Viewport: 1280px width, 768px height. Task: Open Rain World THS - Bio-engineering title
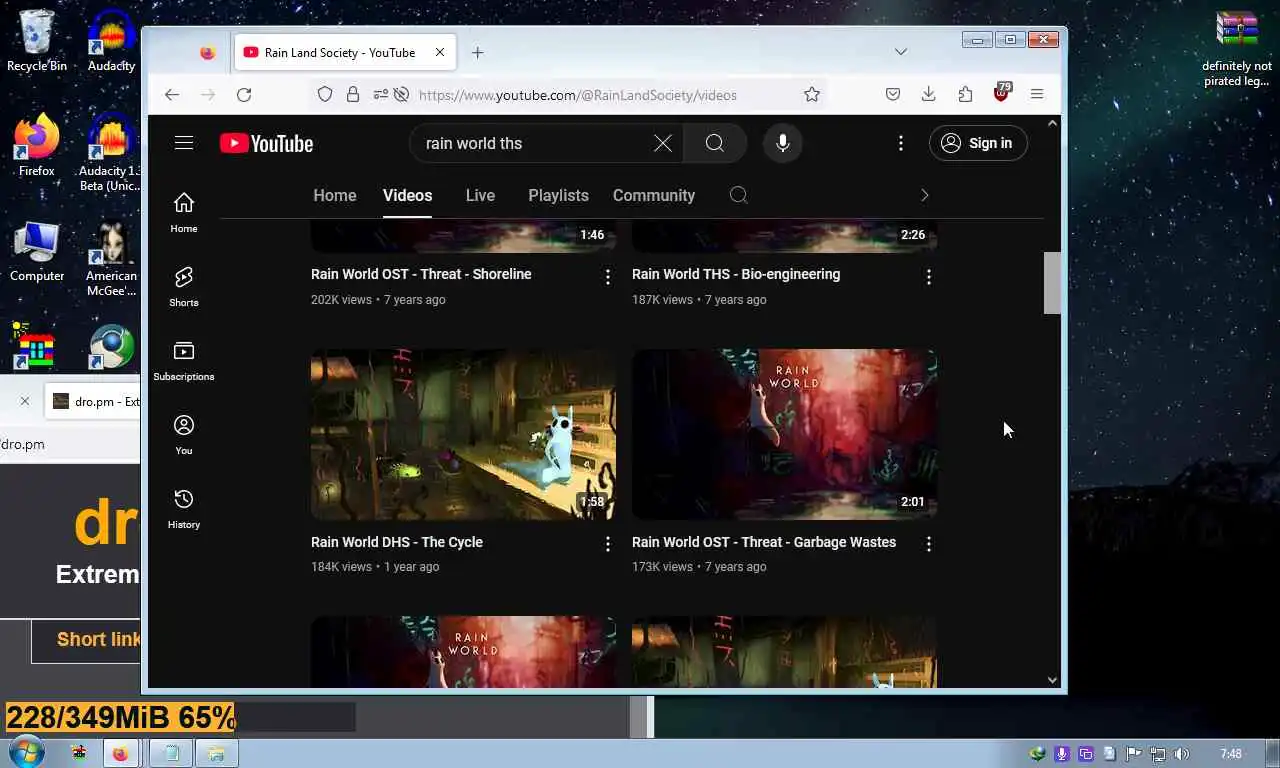coord(736,274)
